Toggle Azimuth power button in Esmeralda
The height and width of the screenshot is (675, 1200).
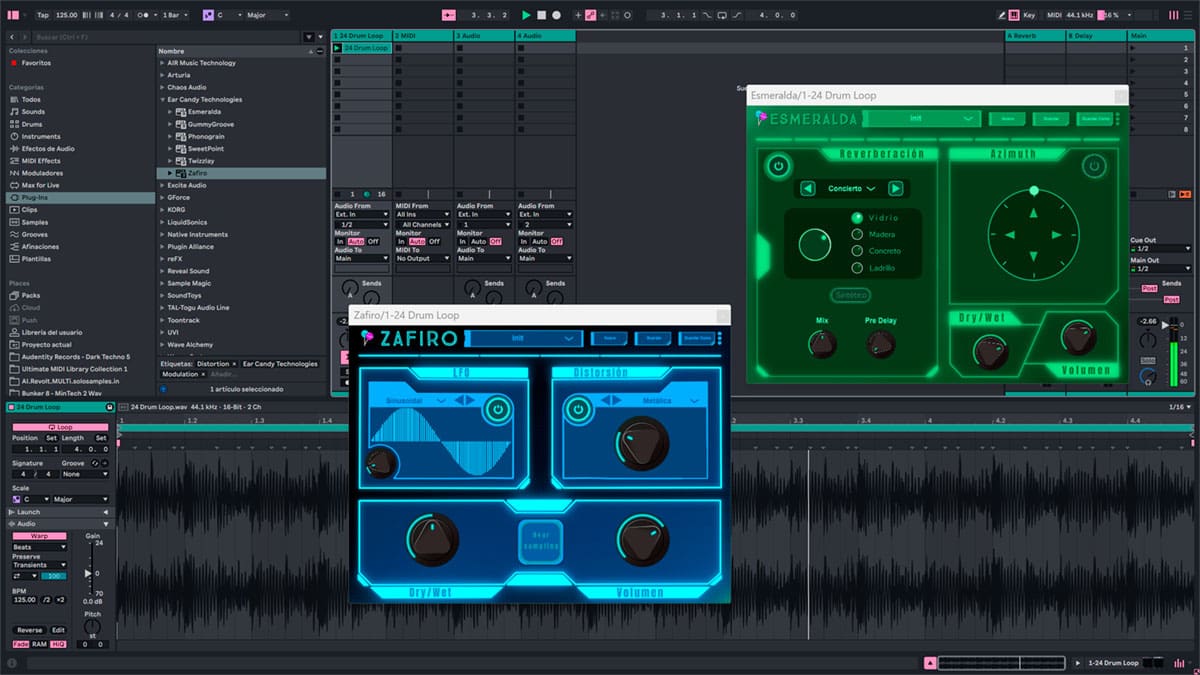click(x=1094, y=166)
